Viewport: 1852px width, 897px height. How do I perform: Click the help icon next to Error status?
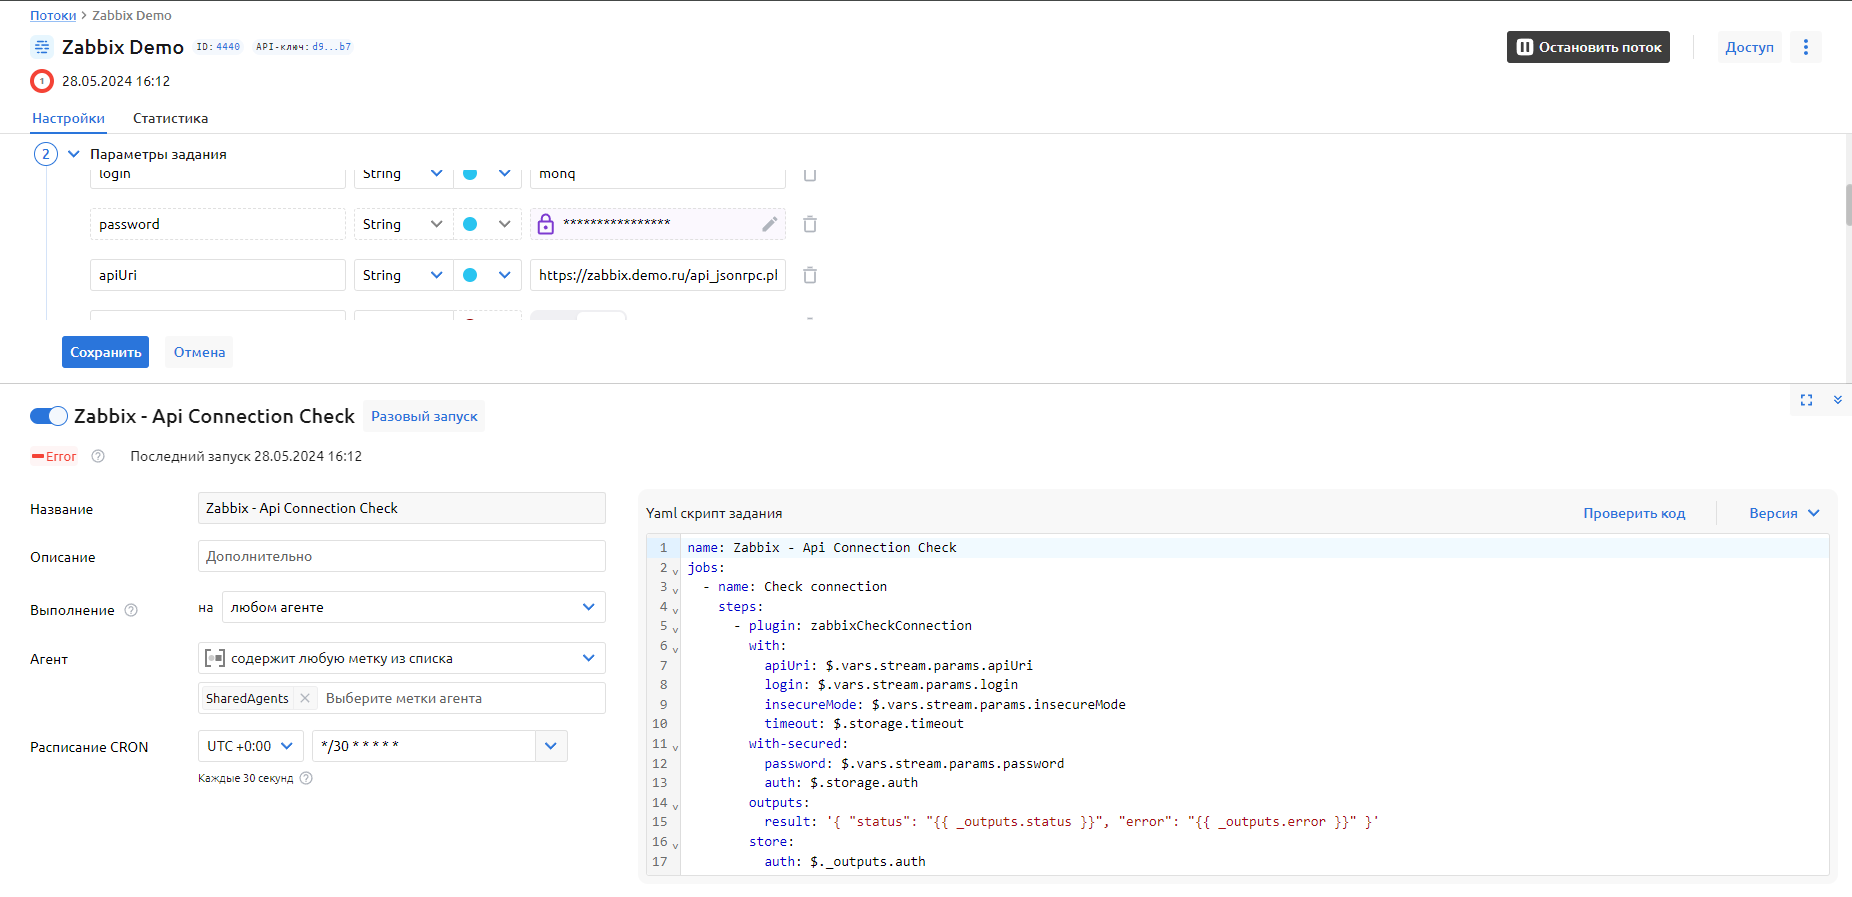point(98,456)
